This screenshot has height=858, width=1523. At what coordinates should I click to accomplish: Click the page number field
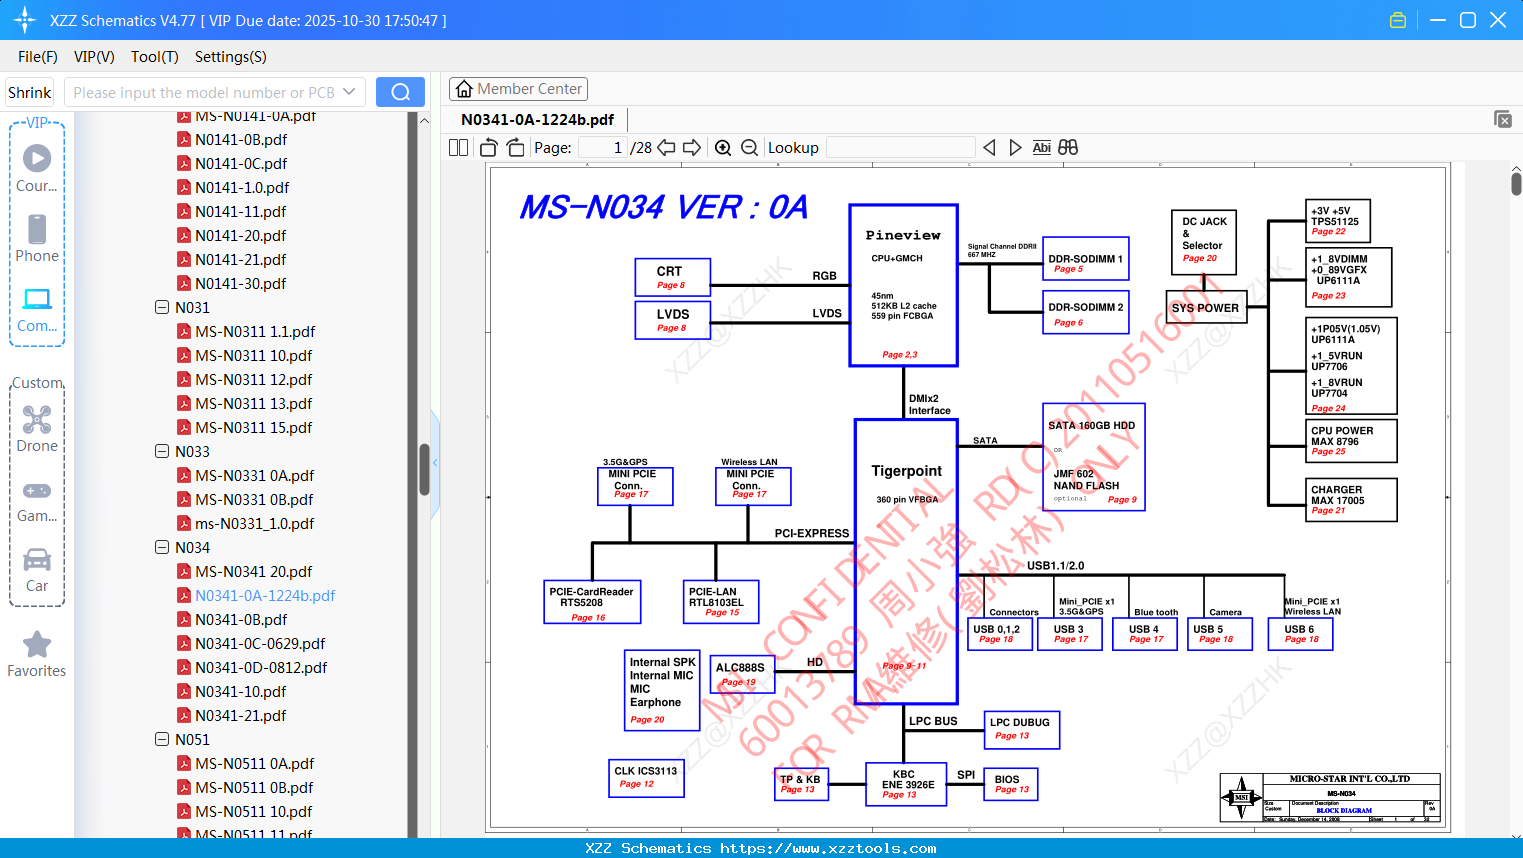603,148
